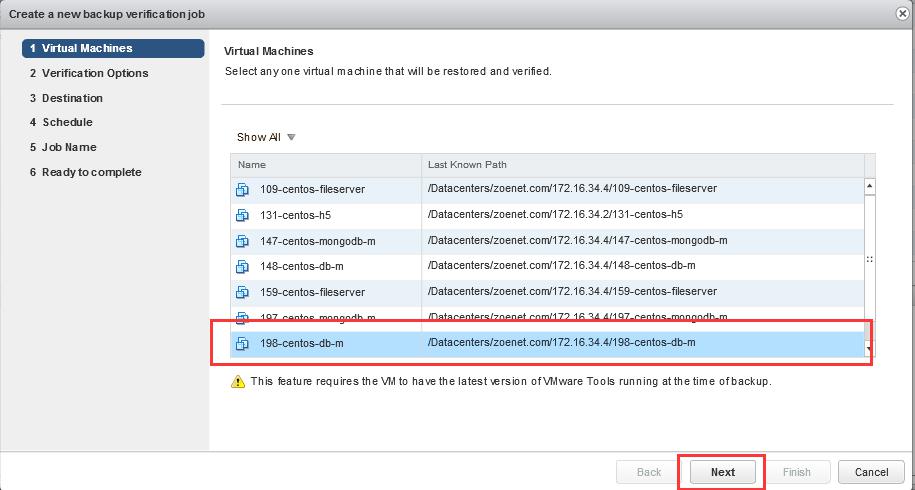The width and height of the screenshot is (915, 490).
Task: Select the 159-centos-fileserver row name
Action: [313, 292]
